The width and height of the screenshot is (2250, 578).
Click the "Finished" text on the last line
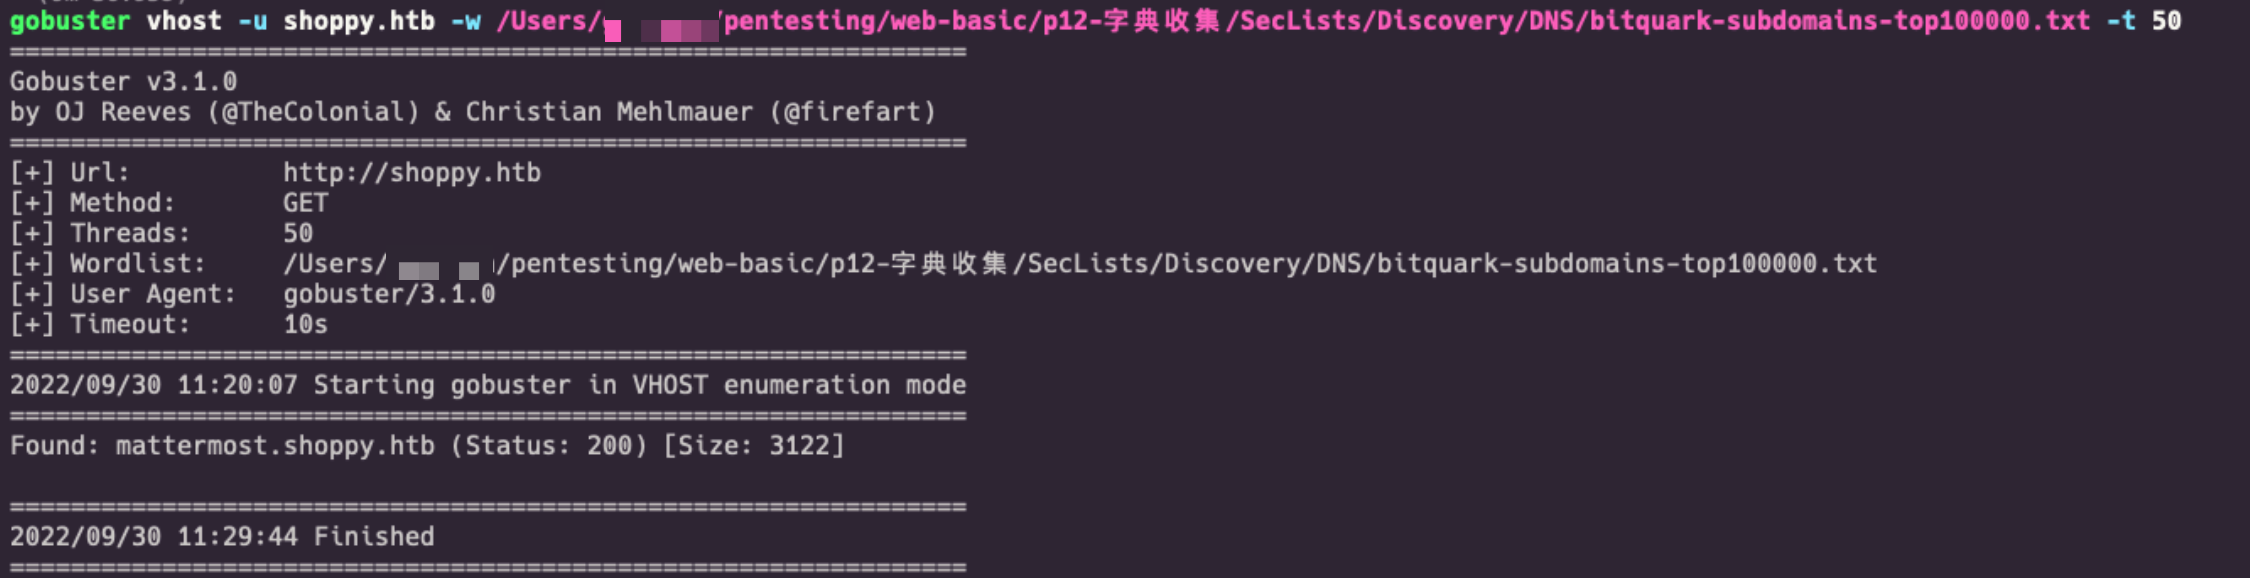(x=374, y=537)
